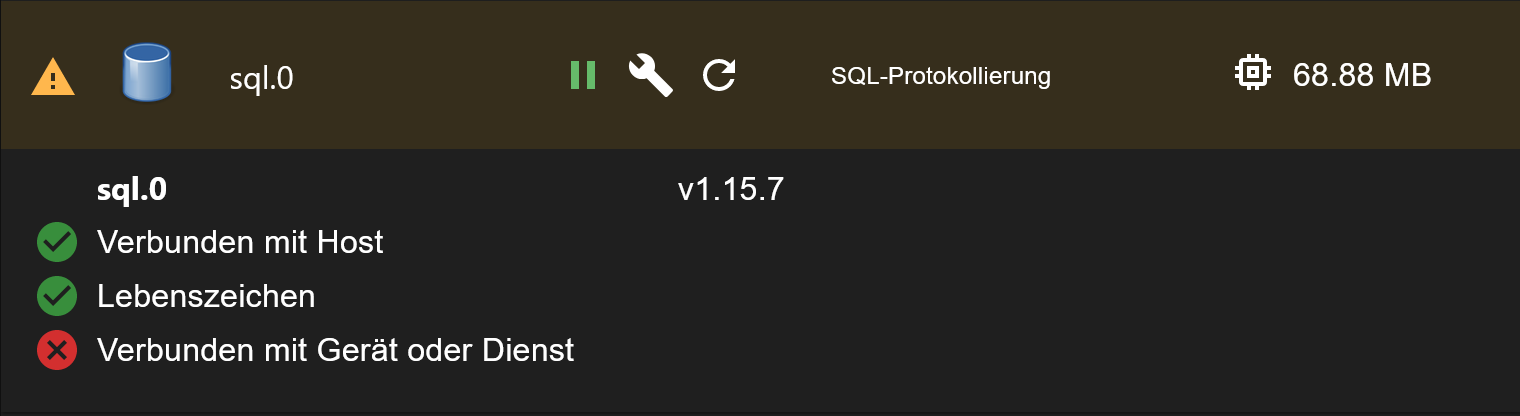This screenshot has height=416, width=1520.
Task: Select the sql.0 name in the header row
Action: tap(262, 78)
